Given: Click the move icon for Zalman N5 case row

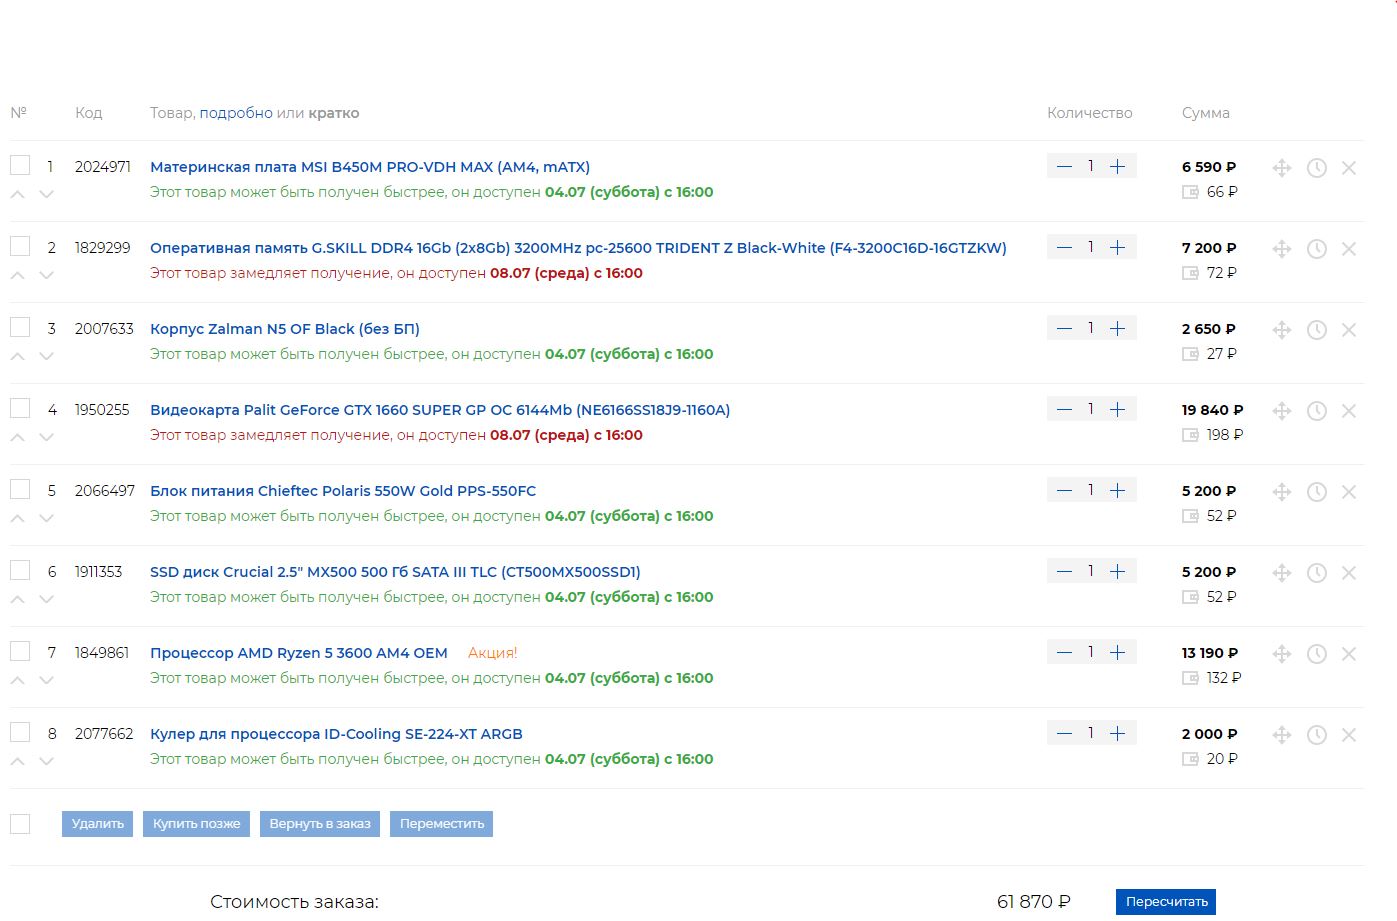Looking at the screenshot, I should point(1282,330).
